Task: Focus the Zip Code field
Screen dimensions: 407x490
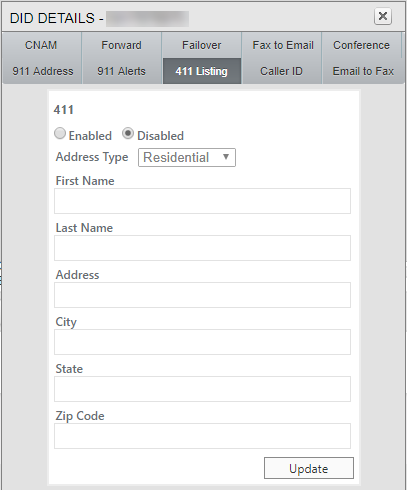Action: tap(202, 436)
